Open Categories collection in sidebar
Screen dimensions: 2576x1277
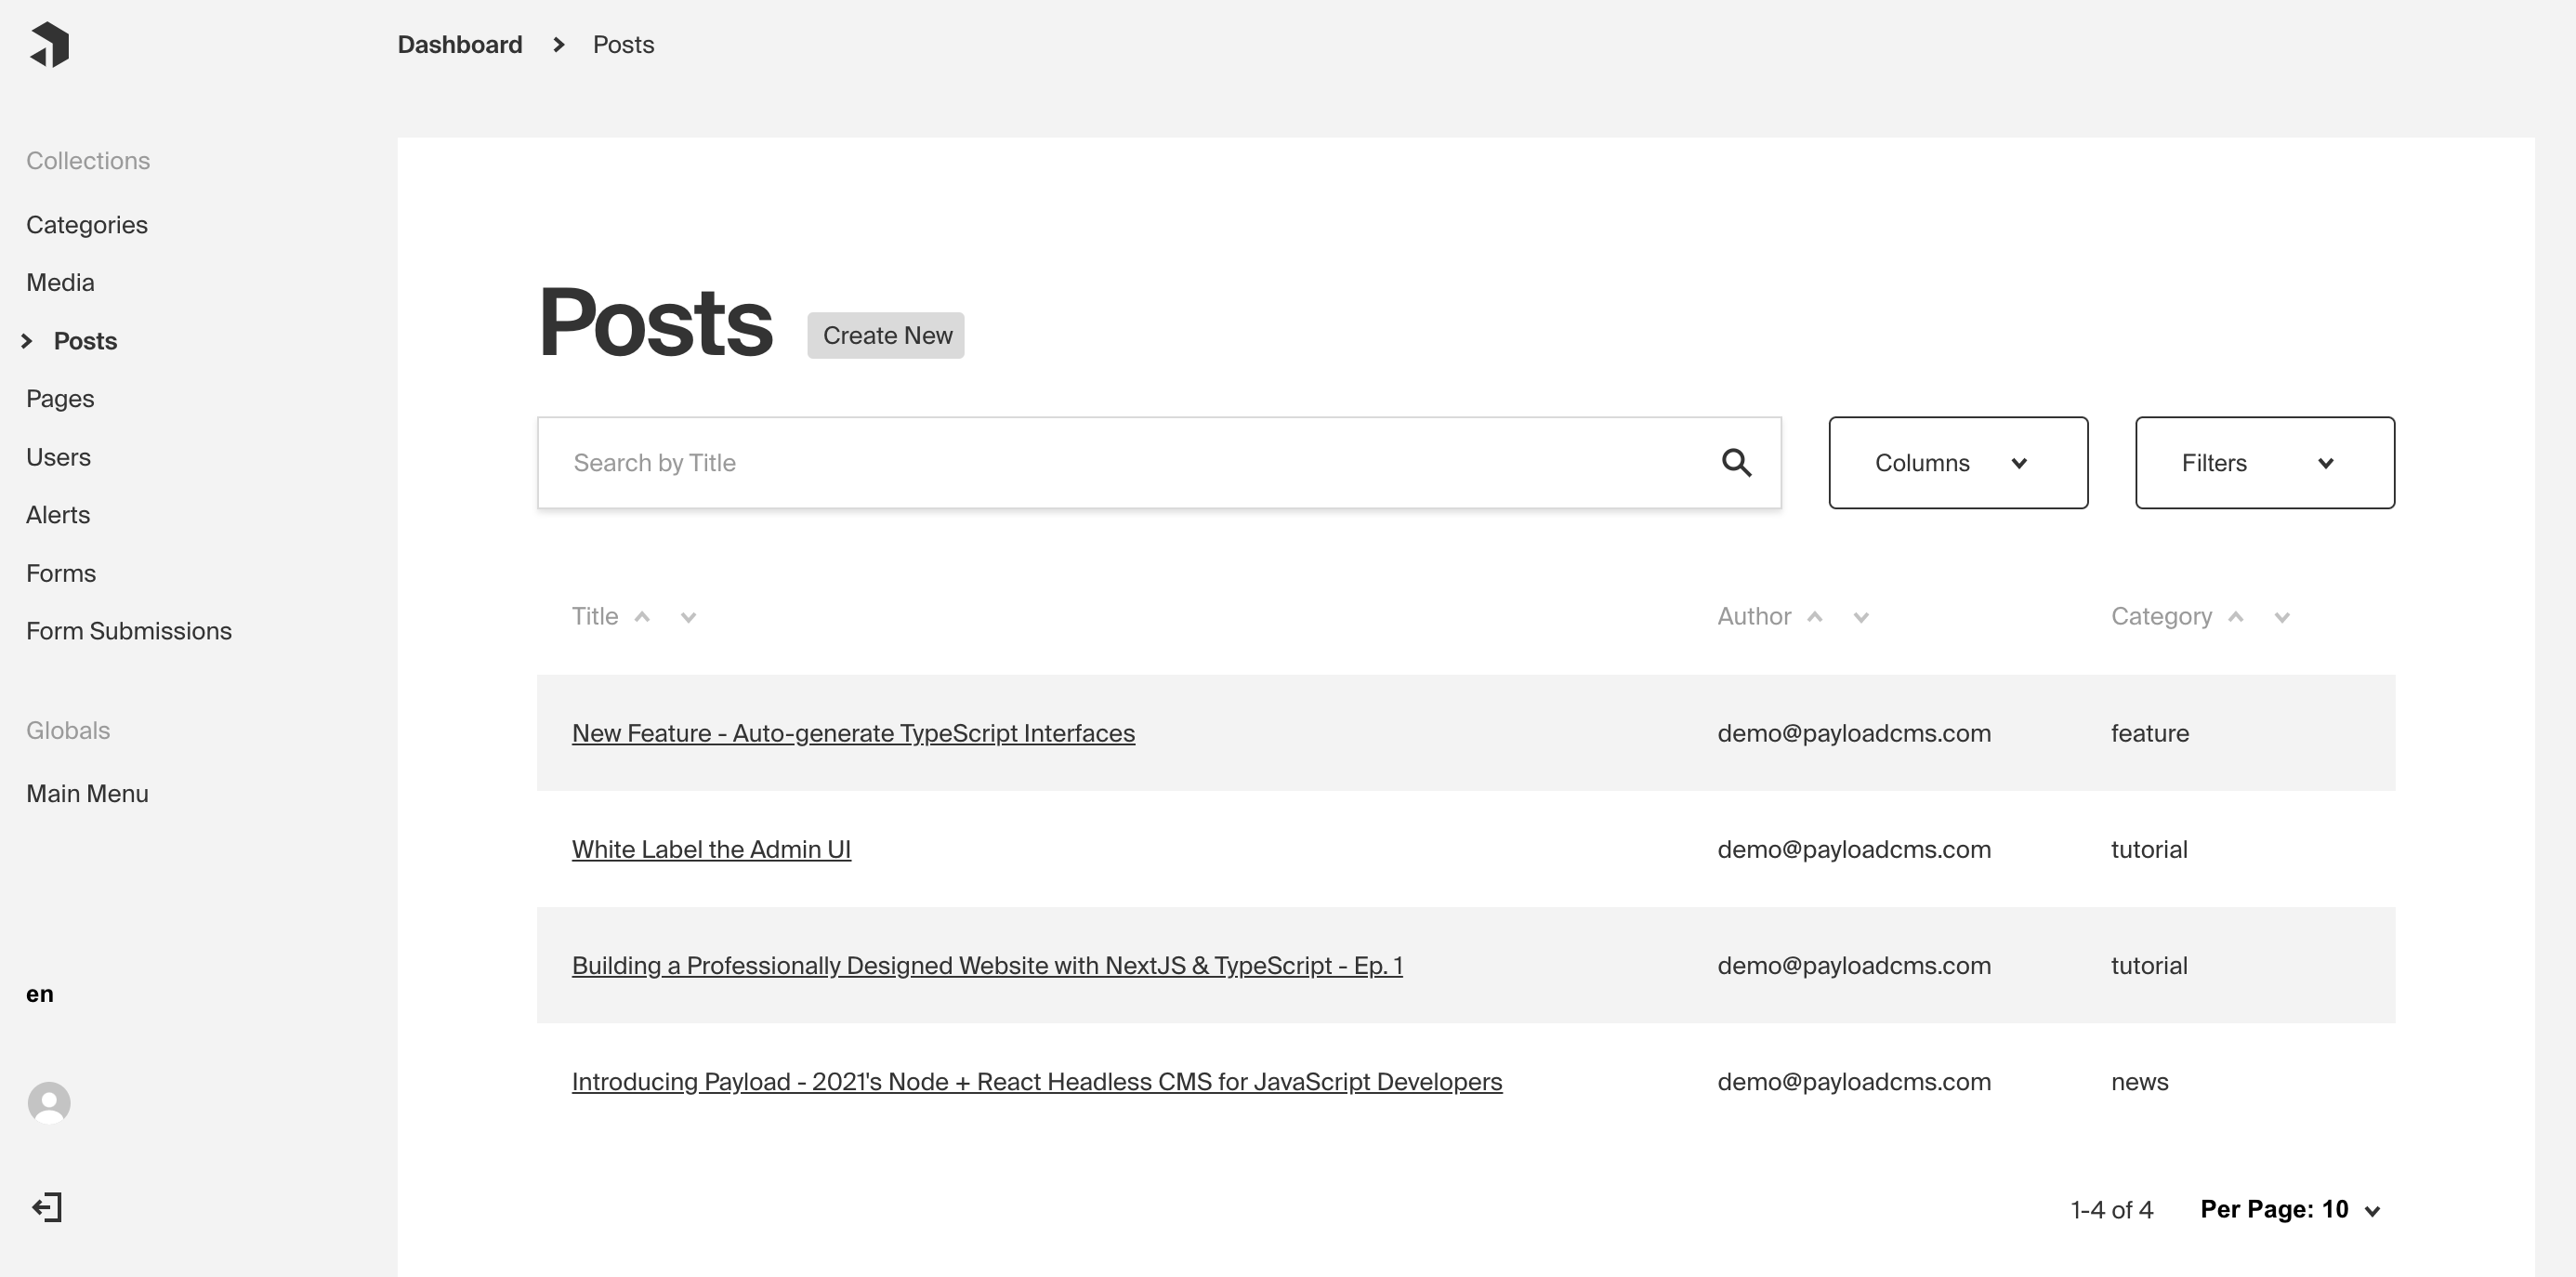coord(87,225)
